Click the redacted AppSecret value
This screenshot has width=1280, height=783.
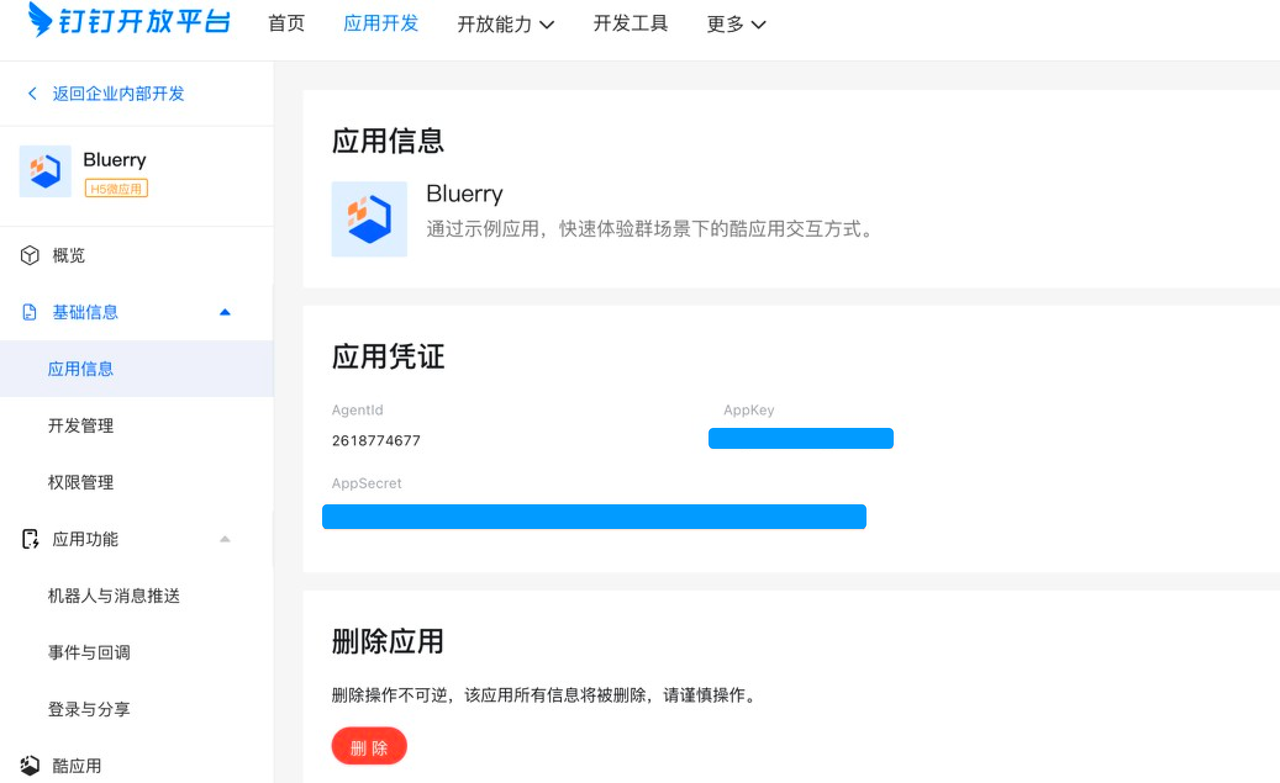594,516
